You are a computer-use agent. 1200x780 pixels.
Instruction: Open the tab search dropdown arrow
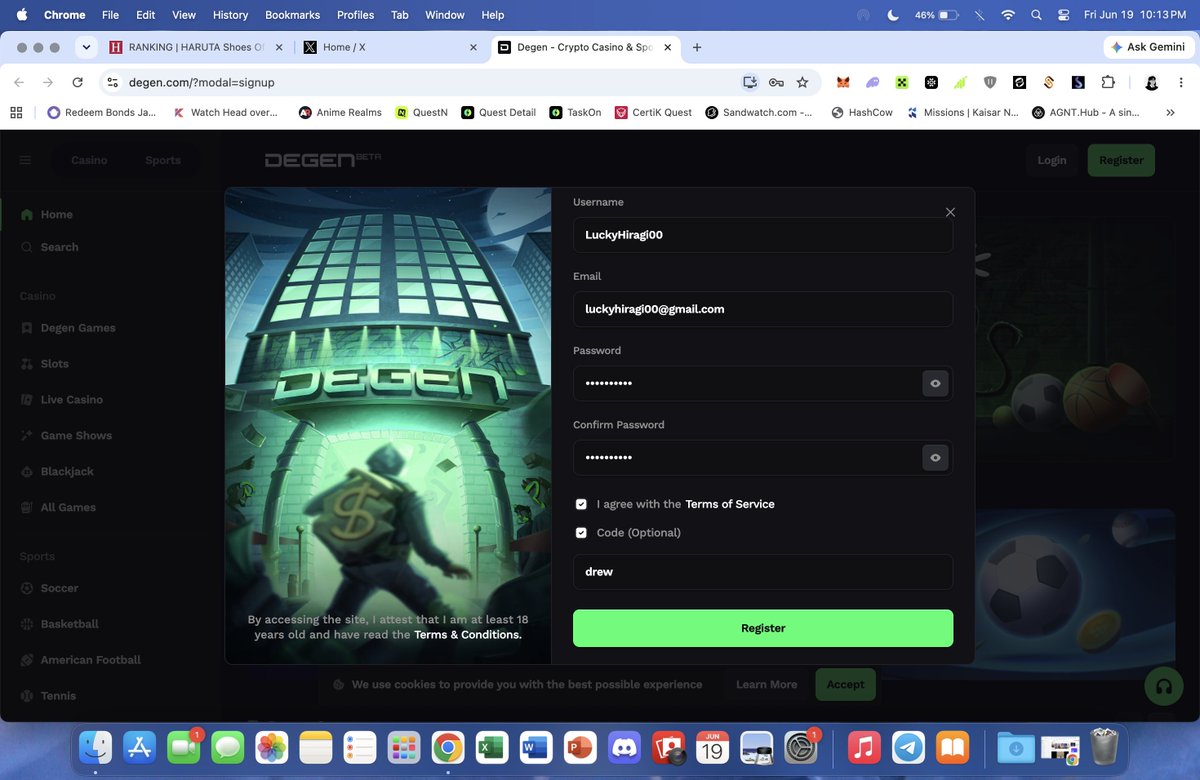tap(86, 47)
